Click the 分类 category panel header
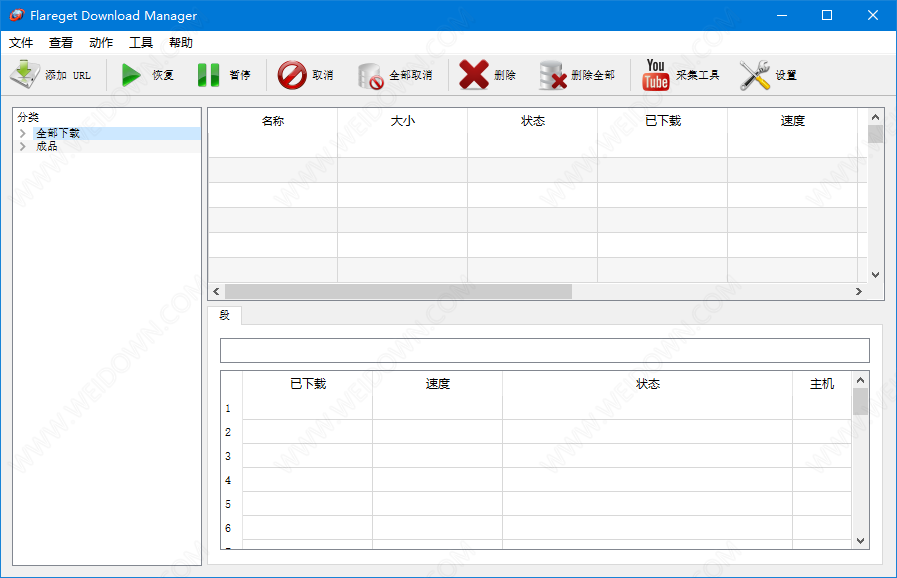The image size is (897, 578). (28, 117)
